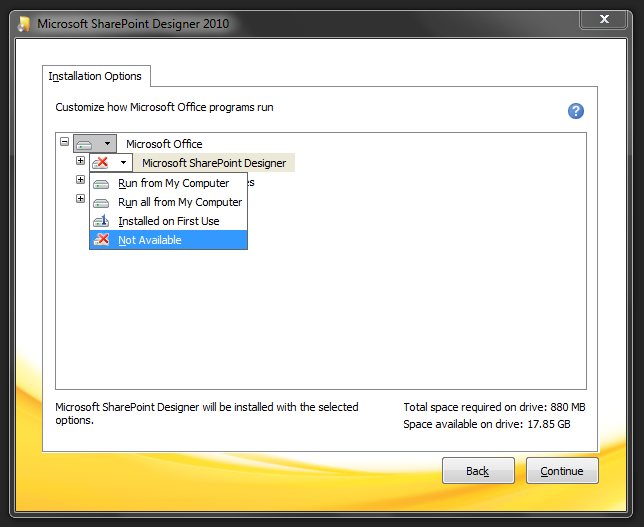Image resolution: width=644 pixels, height=527 pixels.
Task: Click the Microsoft Office drive icon
Action: click(x=85, y=144)
